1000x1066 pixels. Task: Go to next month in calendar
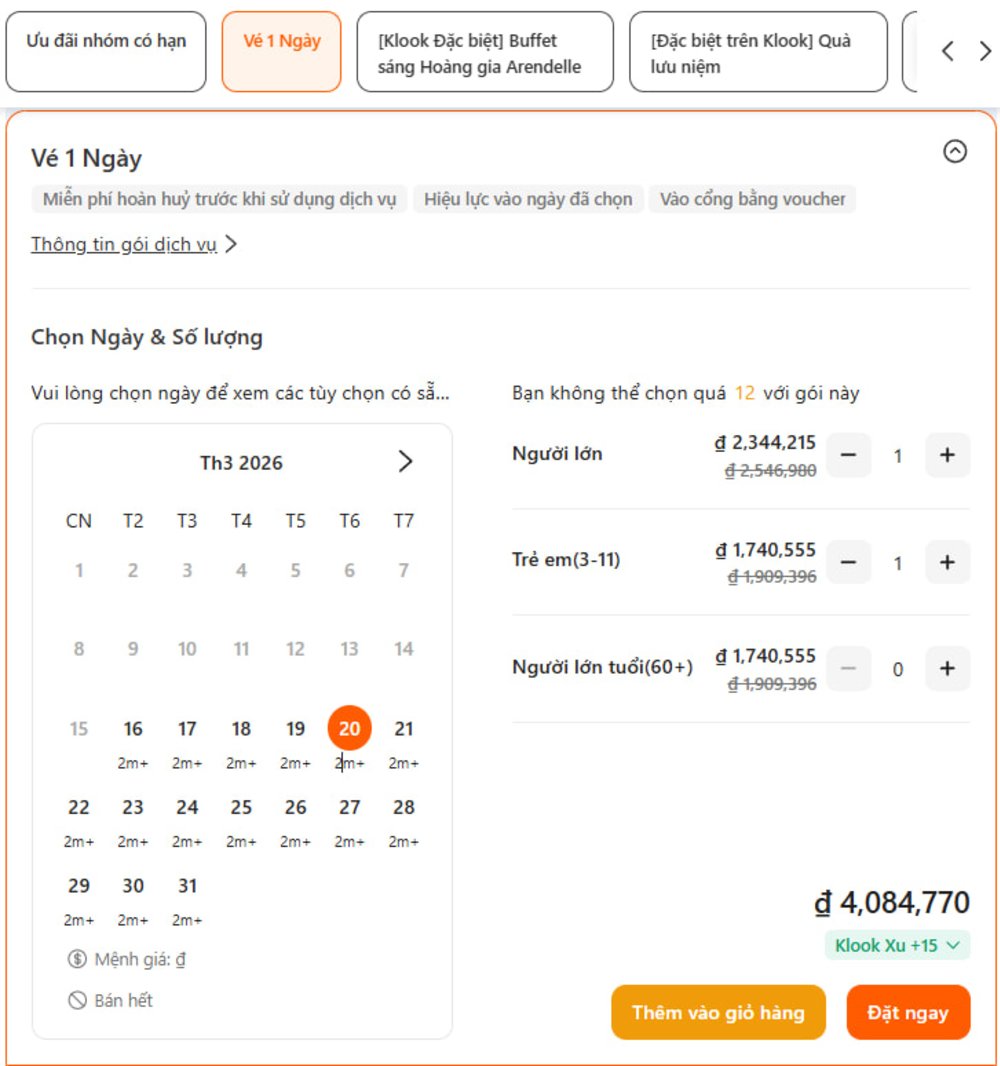(x=405, y=462)
